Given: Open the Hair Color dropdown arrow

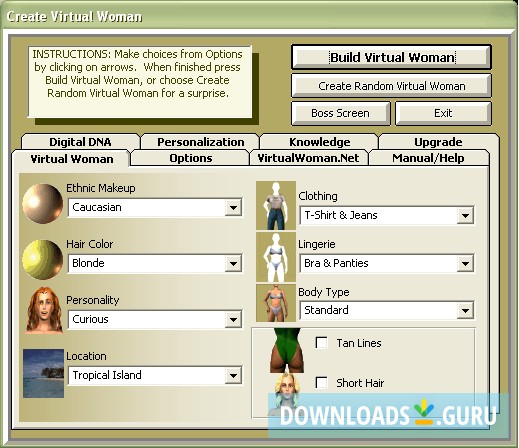Looking at the screenshot, I should click(233, 264).
